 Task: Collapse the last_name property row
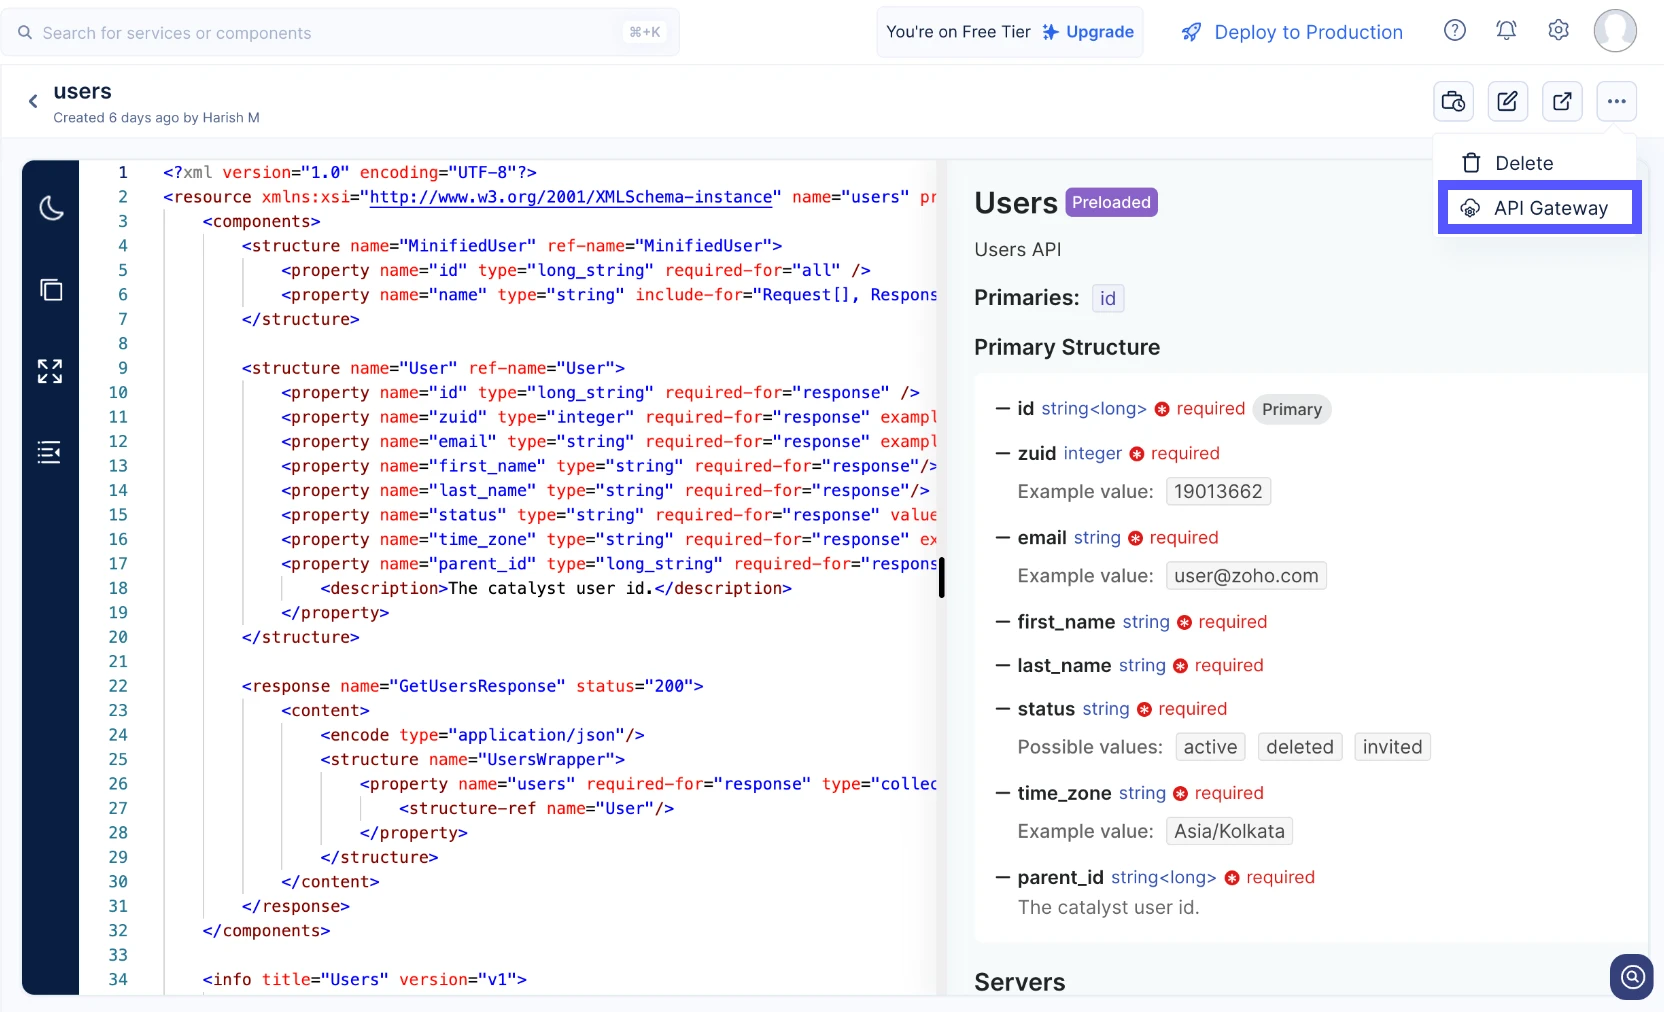[1003, 666]
